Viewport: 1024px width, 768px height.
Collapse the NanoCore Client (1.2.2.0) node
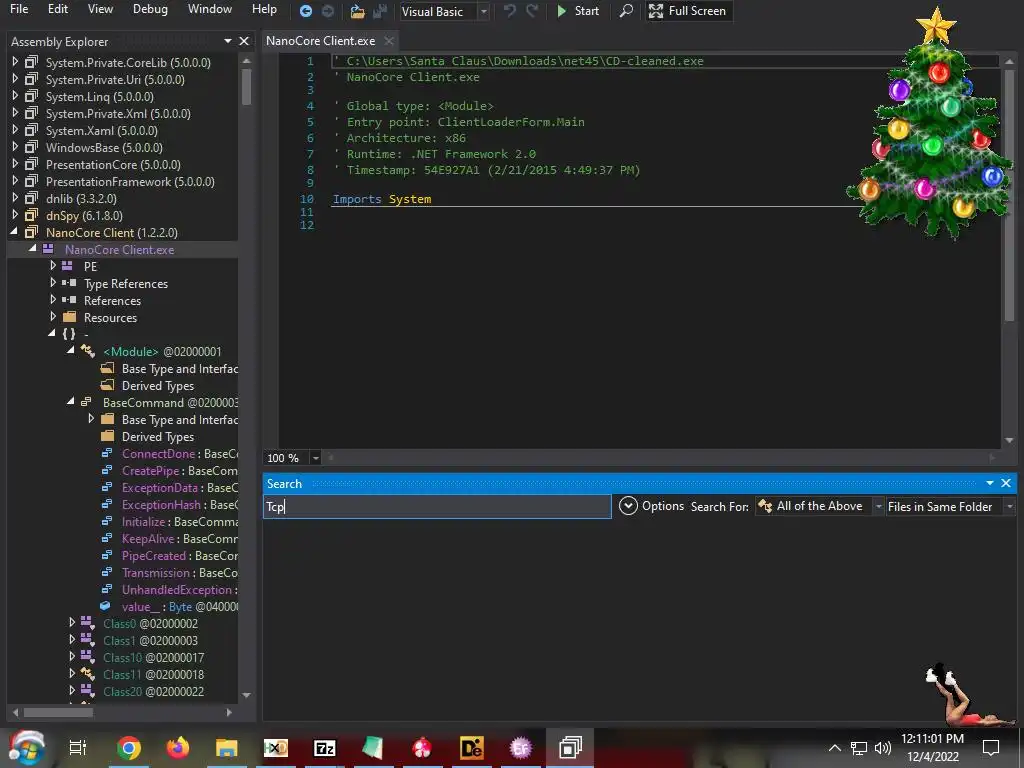pyautogui.click(x=14, y=232)
